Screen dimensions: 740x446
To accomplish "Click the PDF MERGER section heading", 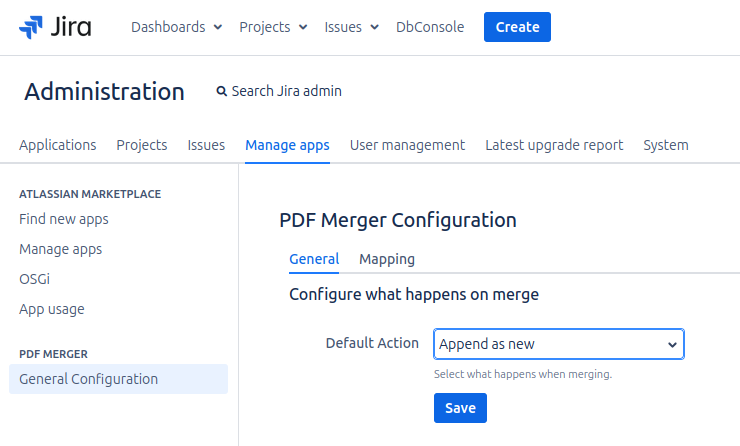I will [x=53, y=354].
